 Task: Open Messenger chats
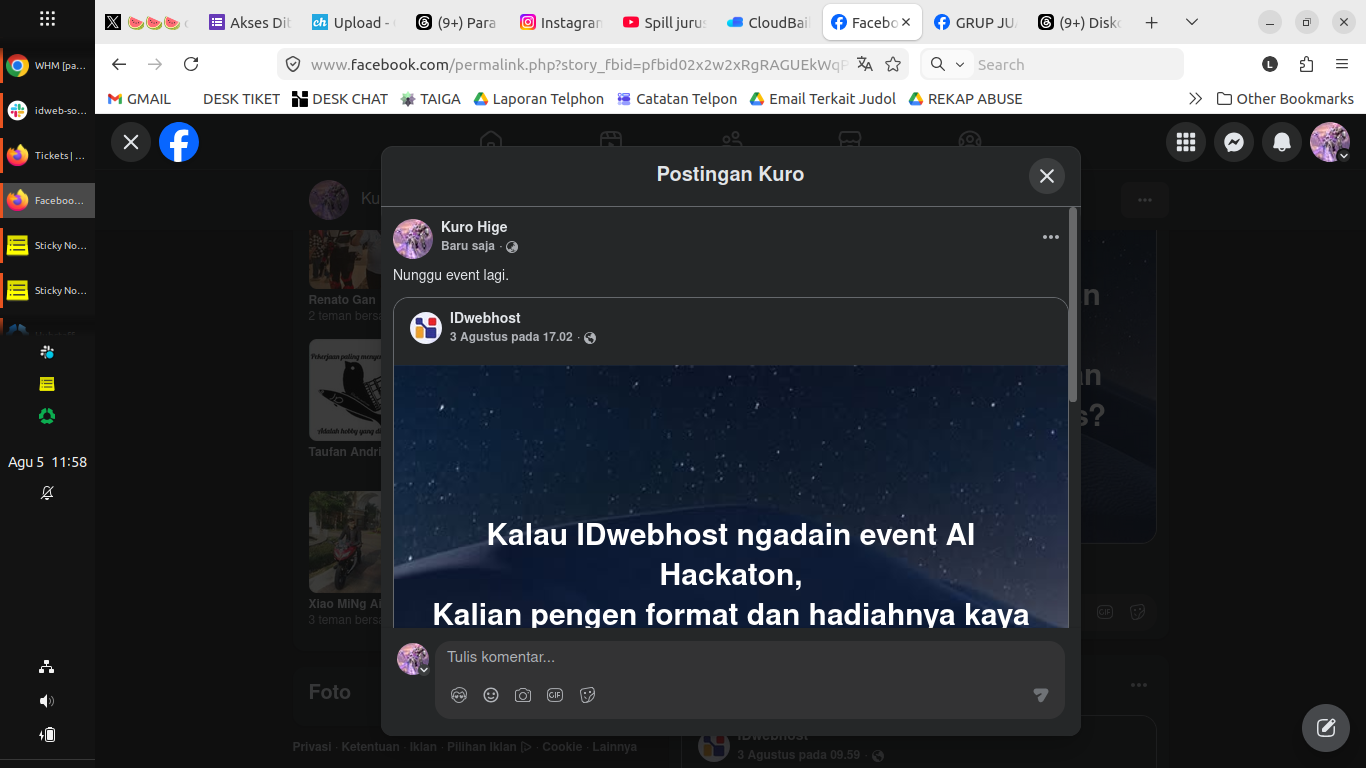click(1234, 142)
